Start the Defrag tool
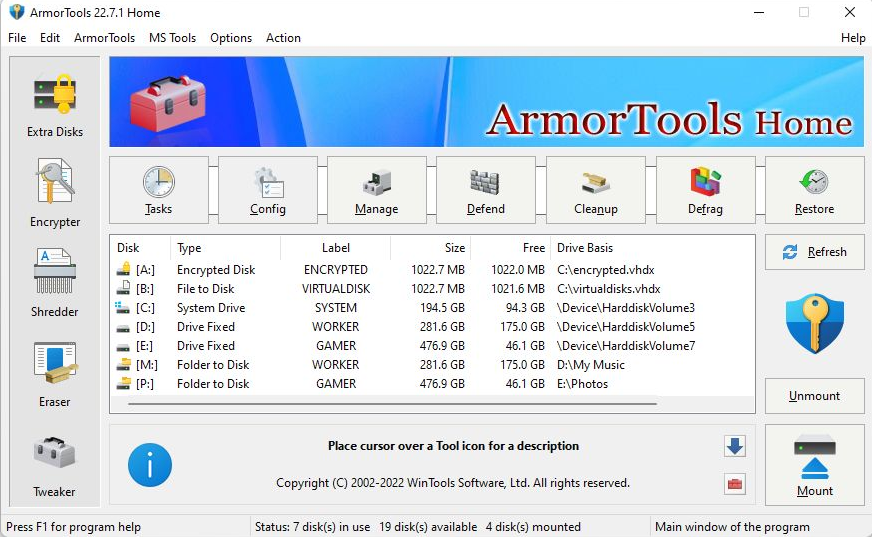Image resolution: width=872 pixels, height=537 pixels. tap(706, 190)
